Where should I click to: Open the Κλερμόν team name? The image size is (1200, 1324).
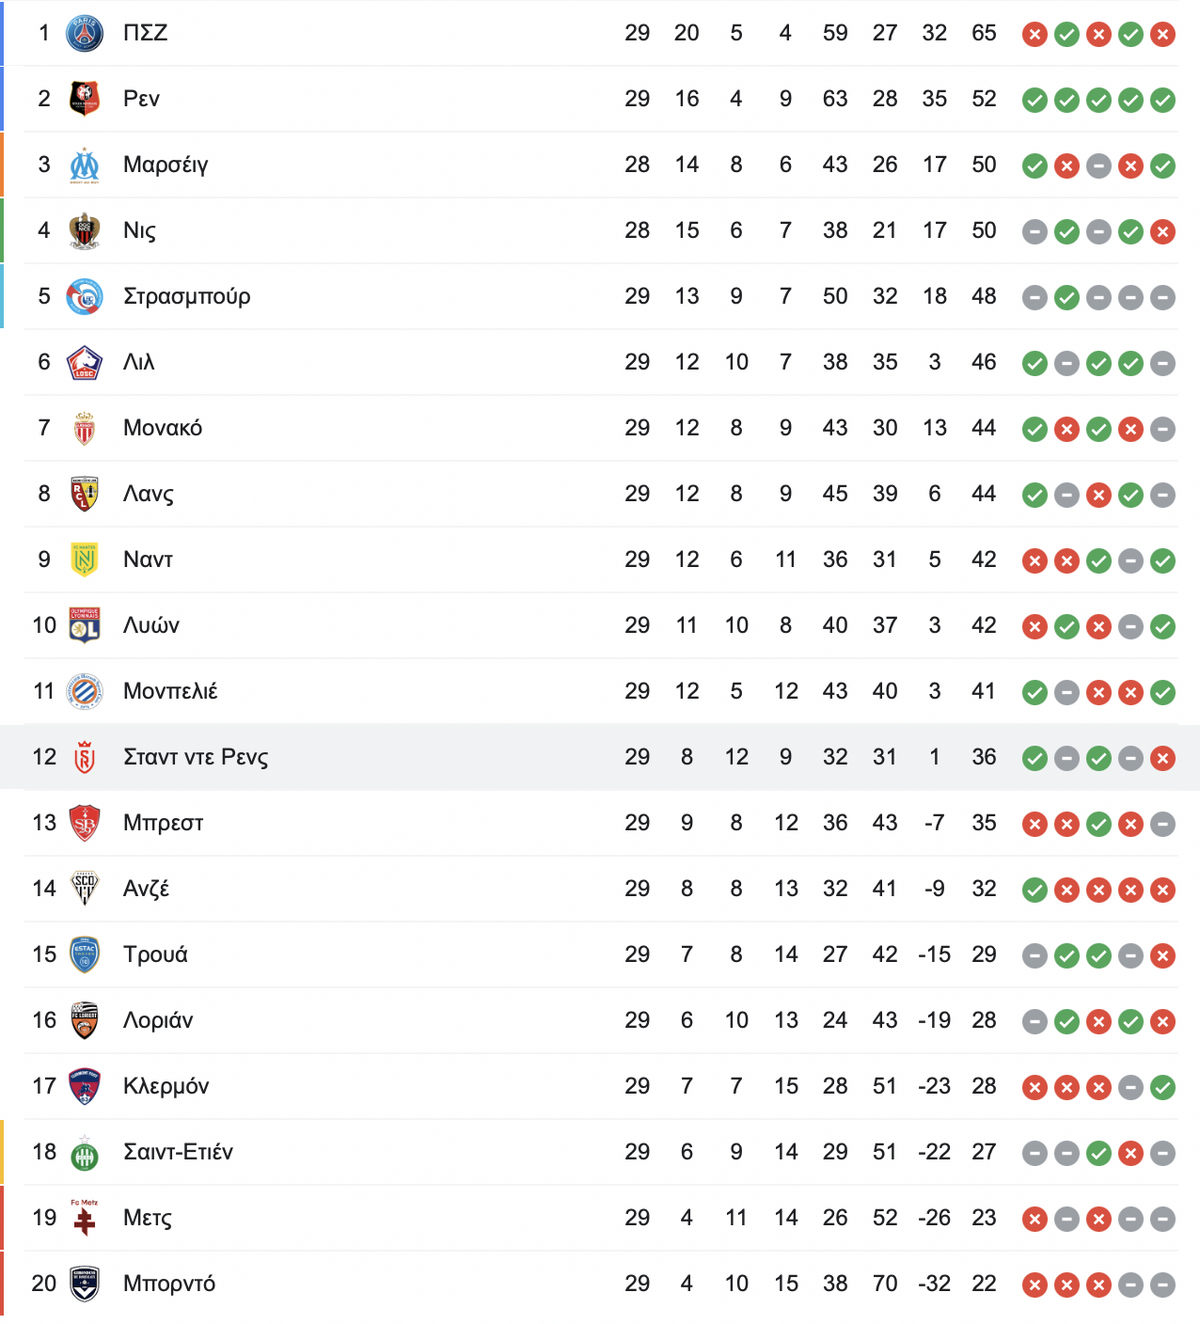tap(166, 1086)
